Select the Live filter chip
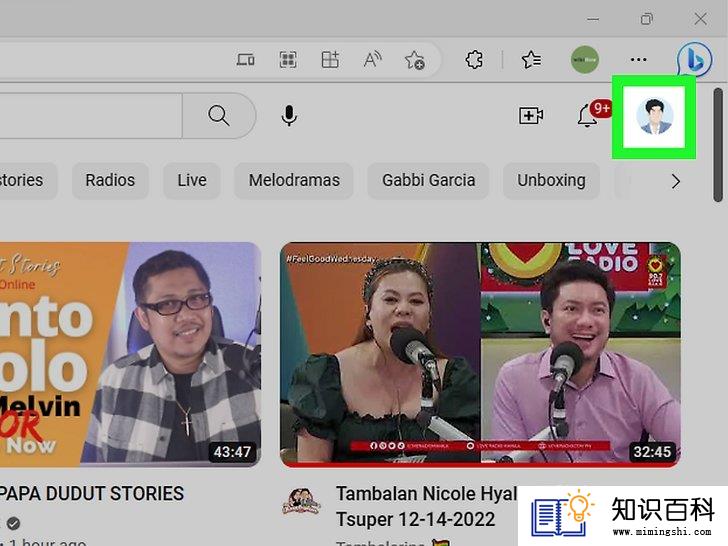 point(192,180)
